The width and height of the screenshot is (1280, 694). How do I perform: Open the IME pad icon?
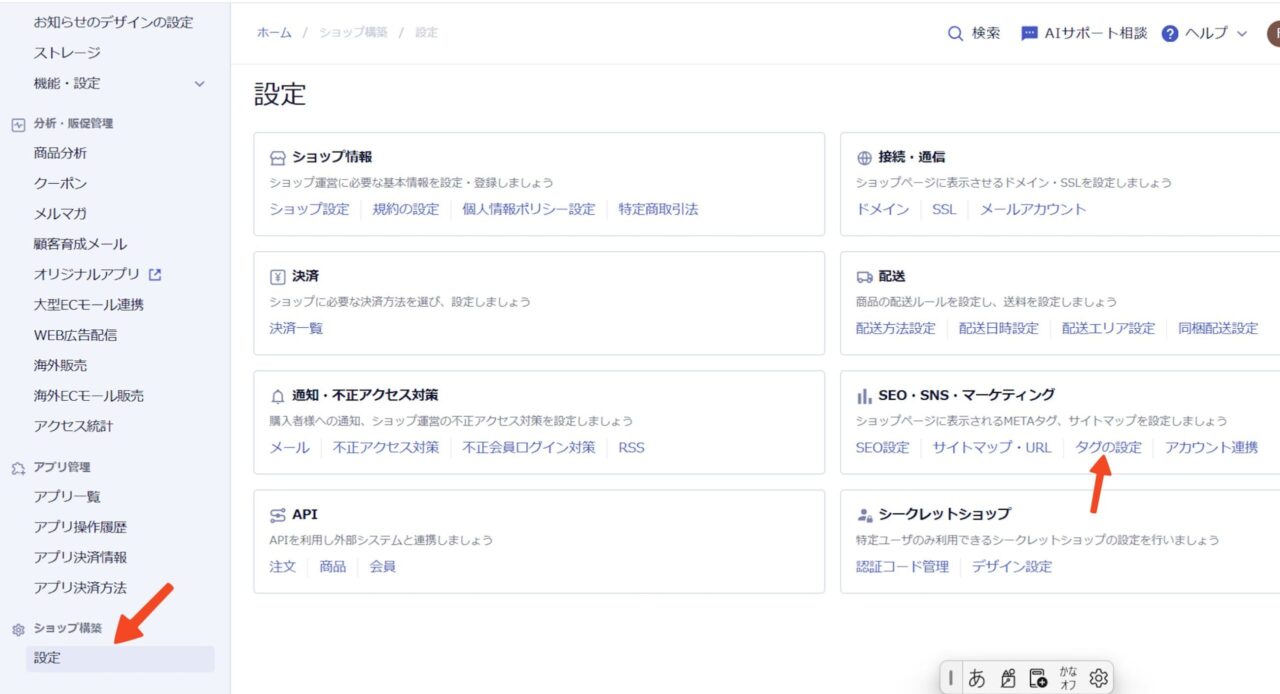click(1007, 678)
